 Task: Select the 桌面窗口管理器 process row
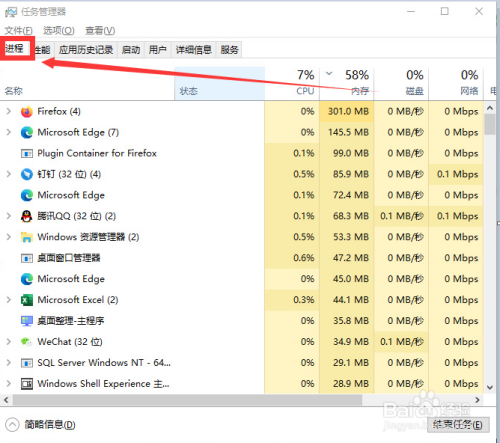coord(242,258)
